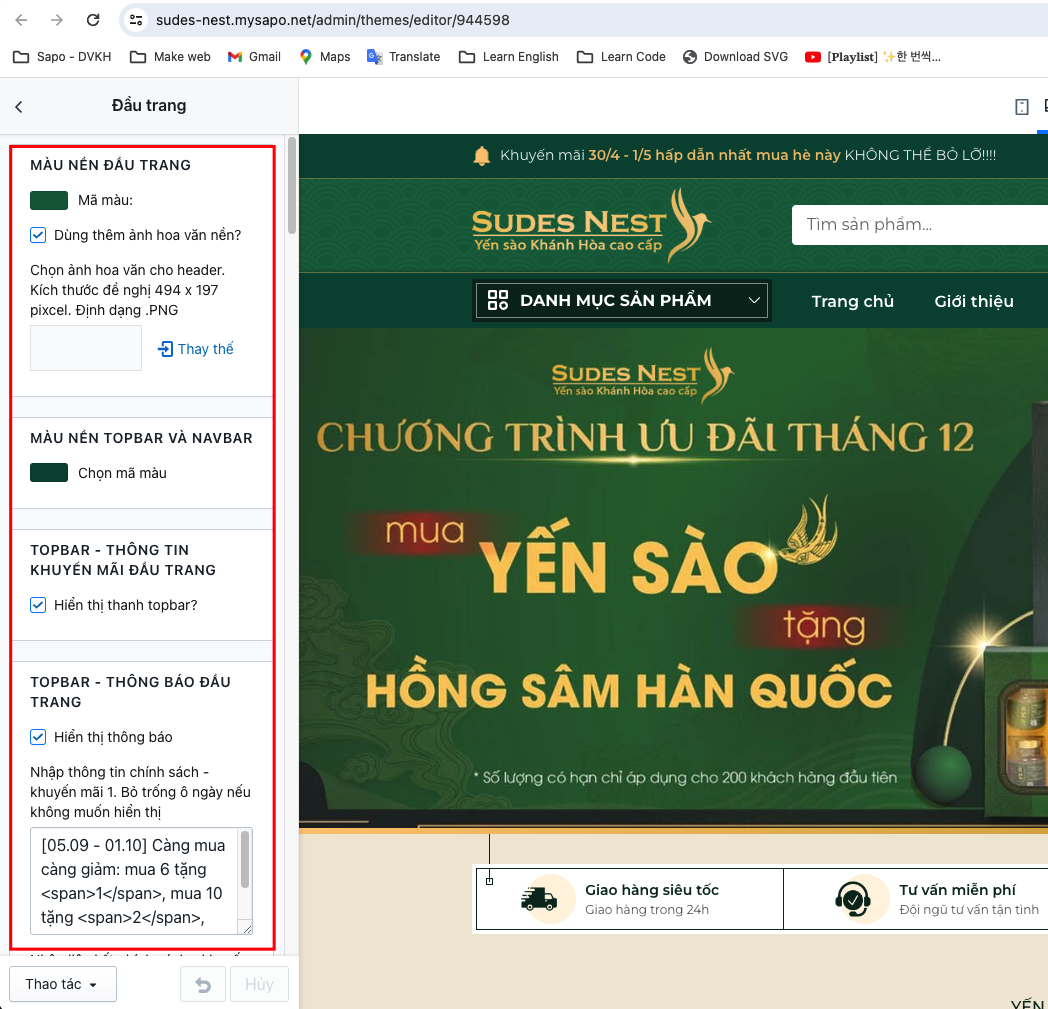Click the MÀU NỀN ĐẦU TRANG heading
The image size is (1048, 1009).
(x=110, y=165)
